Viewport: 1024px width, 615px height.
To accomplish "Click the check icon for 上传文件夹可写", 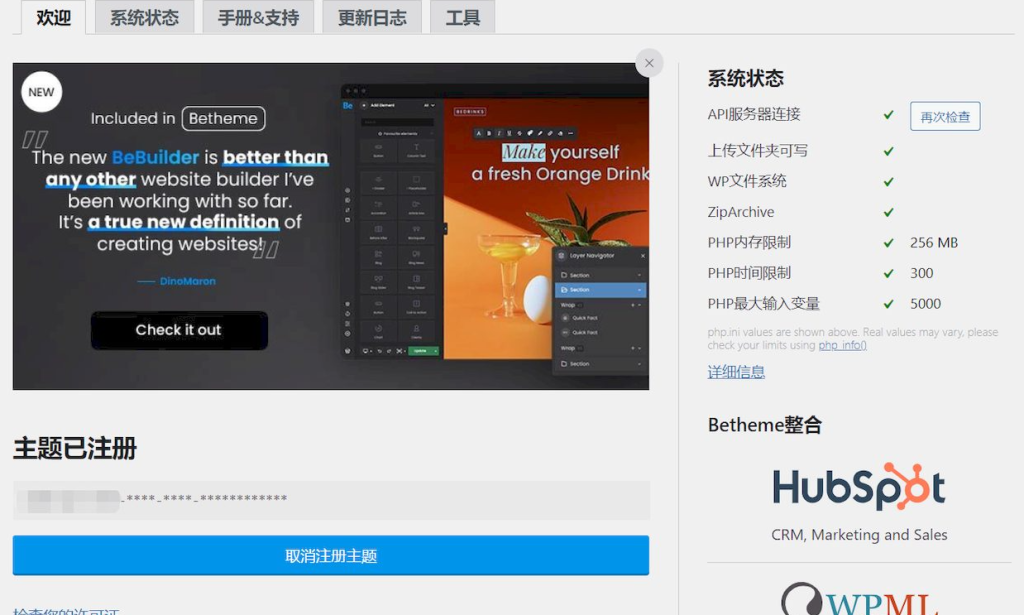I will [888, 151].
